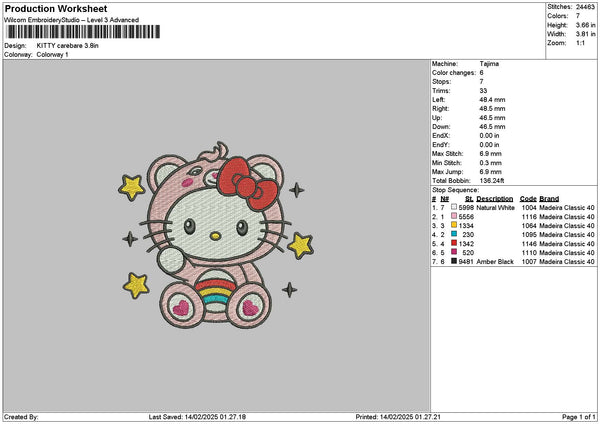Select the 'Page 1 of 1' footer text

coord(579,417)
